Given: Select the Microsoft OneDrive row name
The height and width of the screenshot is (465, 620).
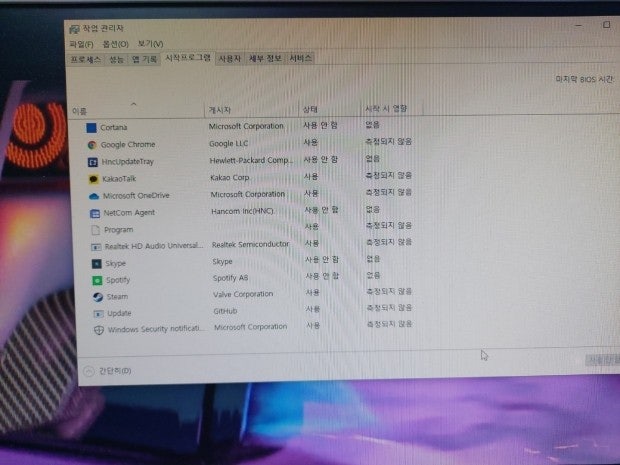Looking at the screenshot, I should tap(136, 196).
